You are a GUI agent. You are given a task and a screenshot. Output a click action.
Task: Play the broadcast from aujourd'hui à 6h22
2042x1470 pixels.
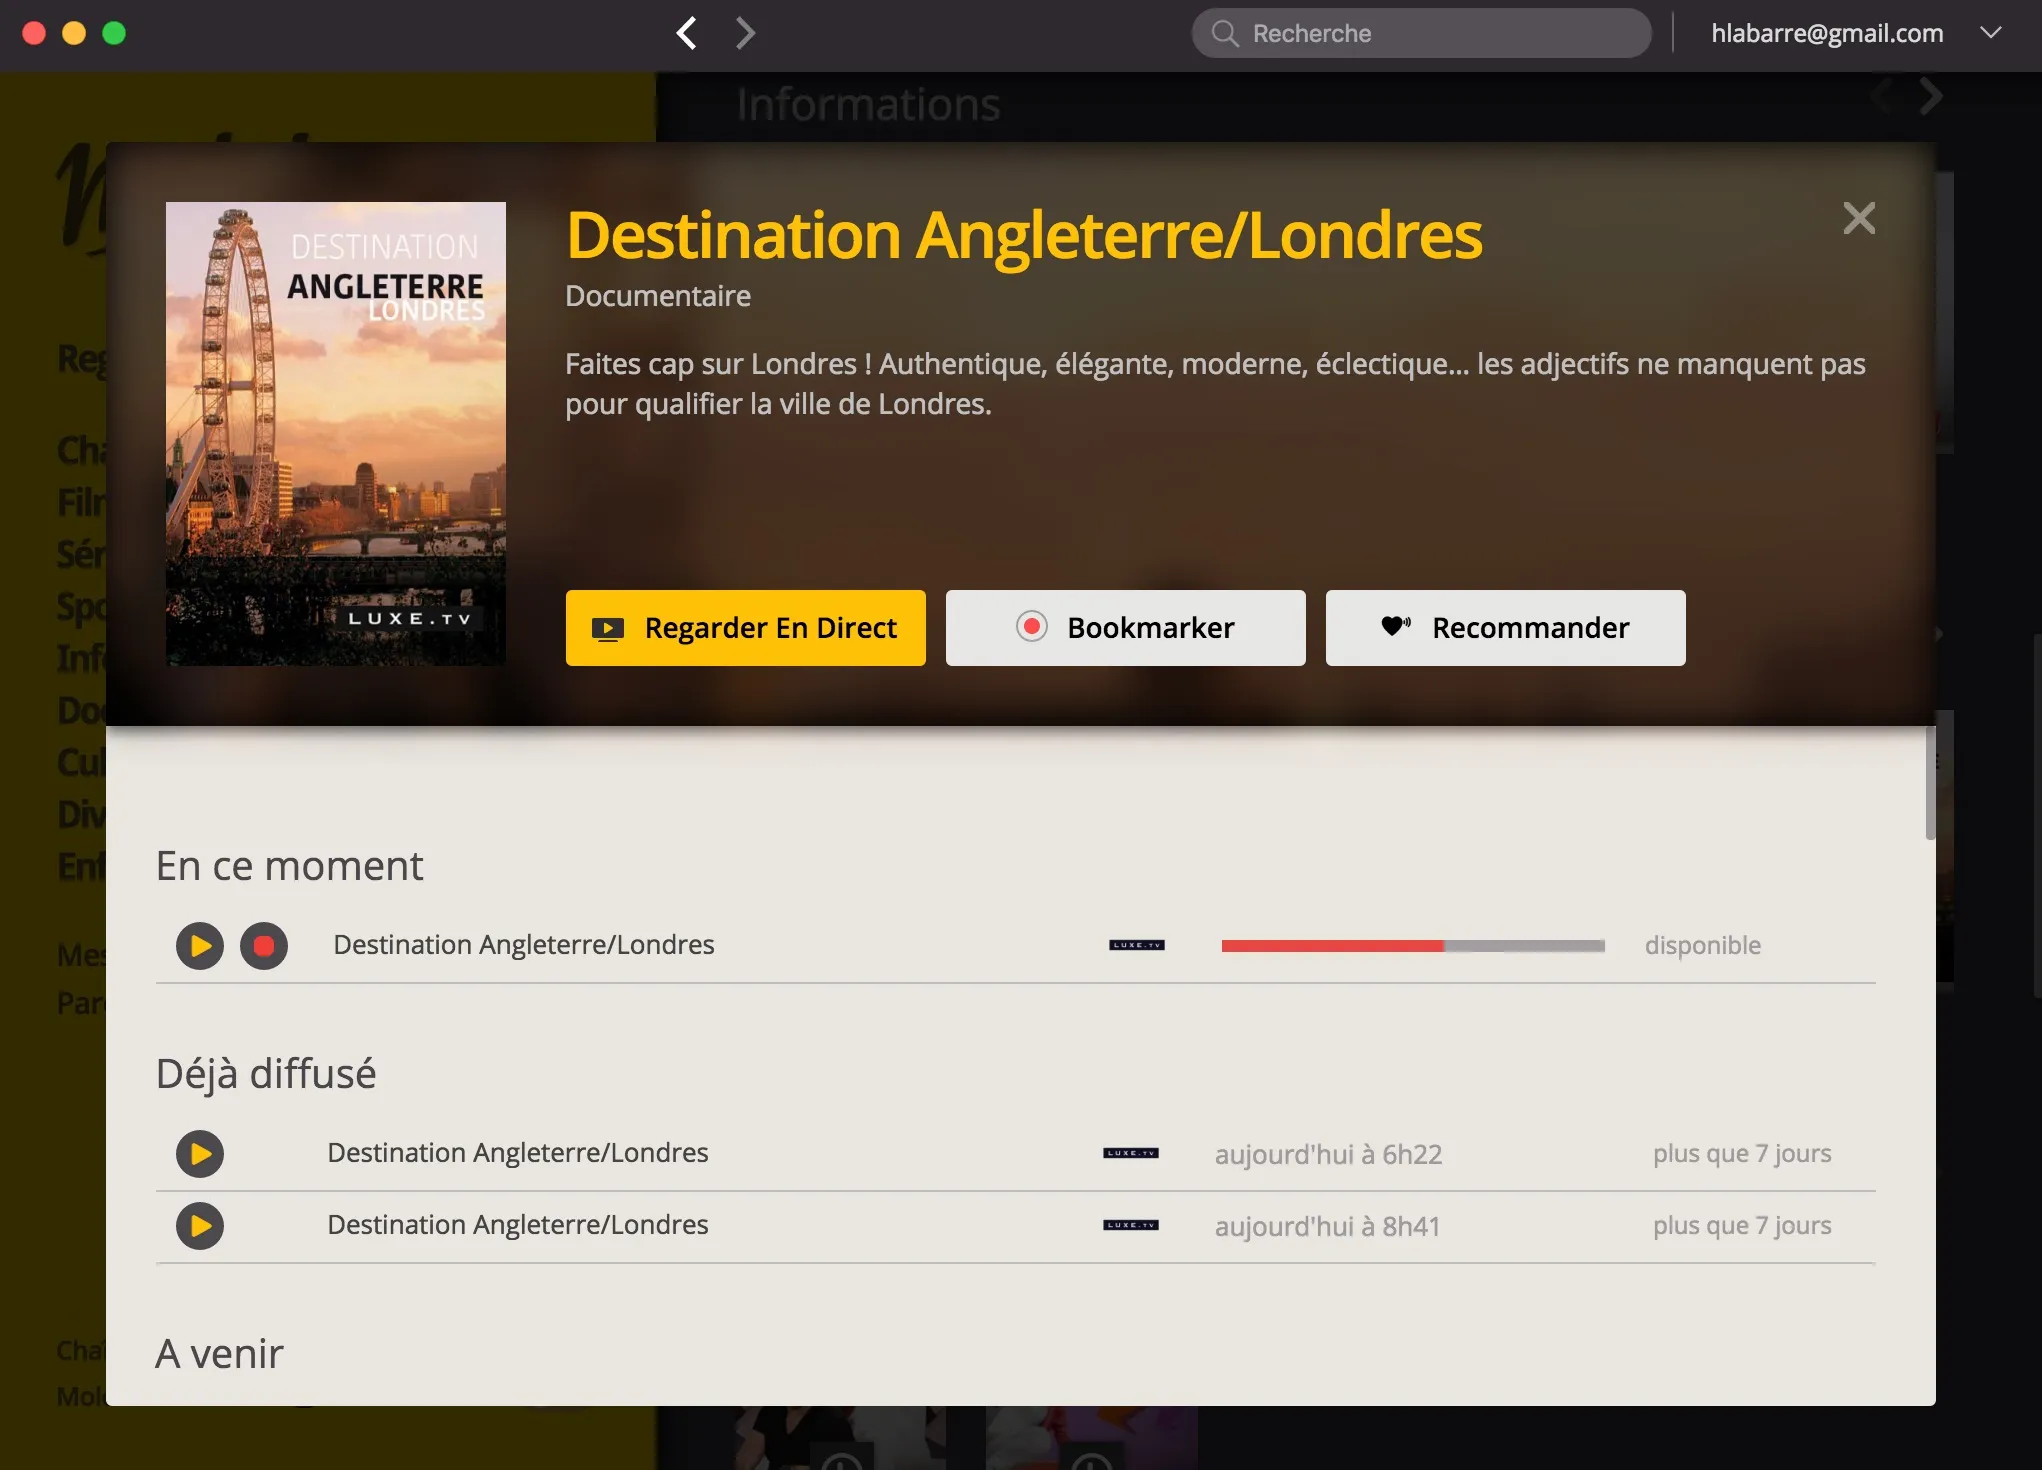coord(200,1154)
